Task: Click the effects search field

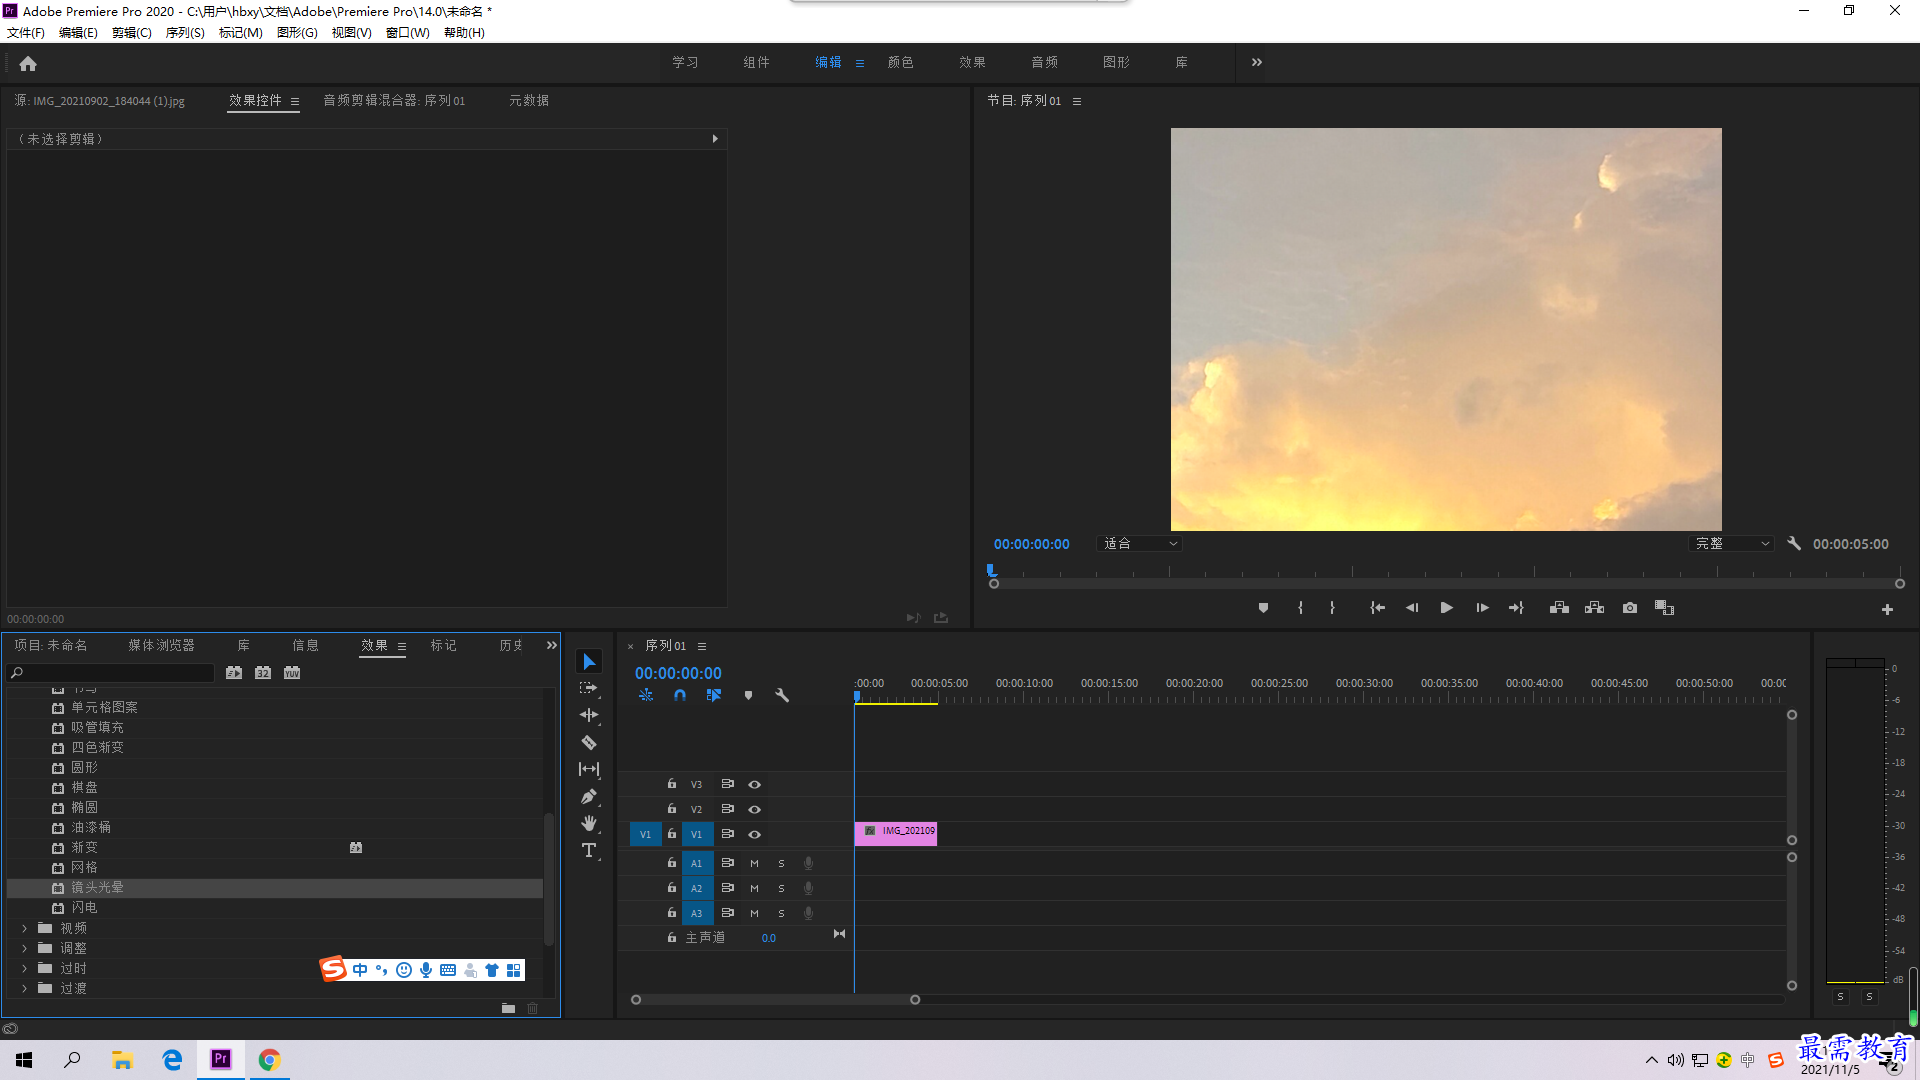Action: [x=110, y=673]
